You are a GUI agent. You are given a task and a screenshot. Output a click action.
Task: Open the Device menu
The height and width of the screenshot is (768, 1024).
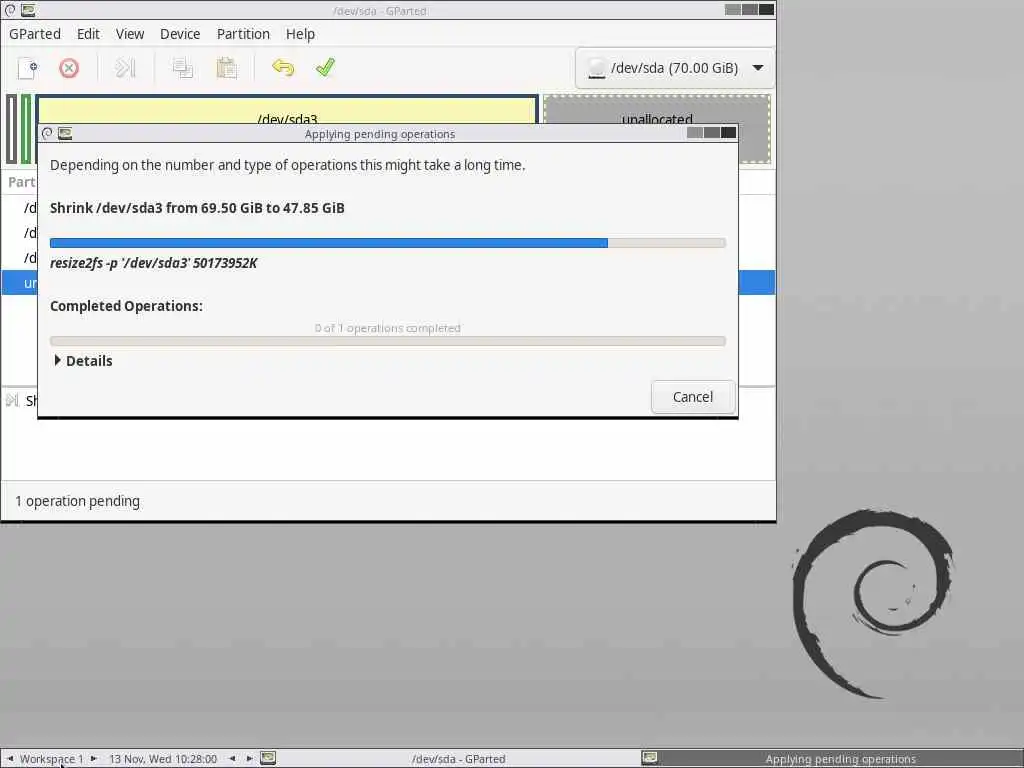pos(180,34)
